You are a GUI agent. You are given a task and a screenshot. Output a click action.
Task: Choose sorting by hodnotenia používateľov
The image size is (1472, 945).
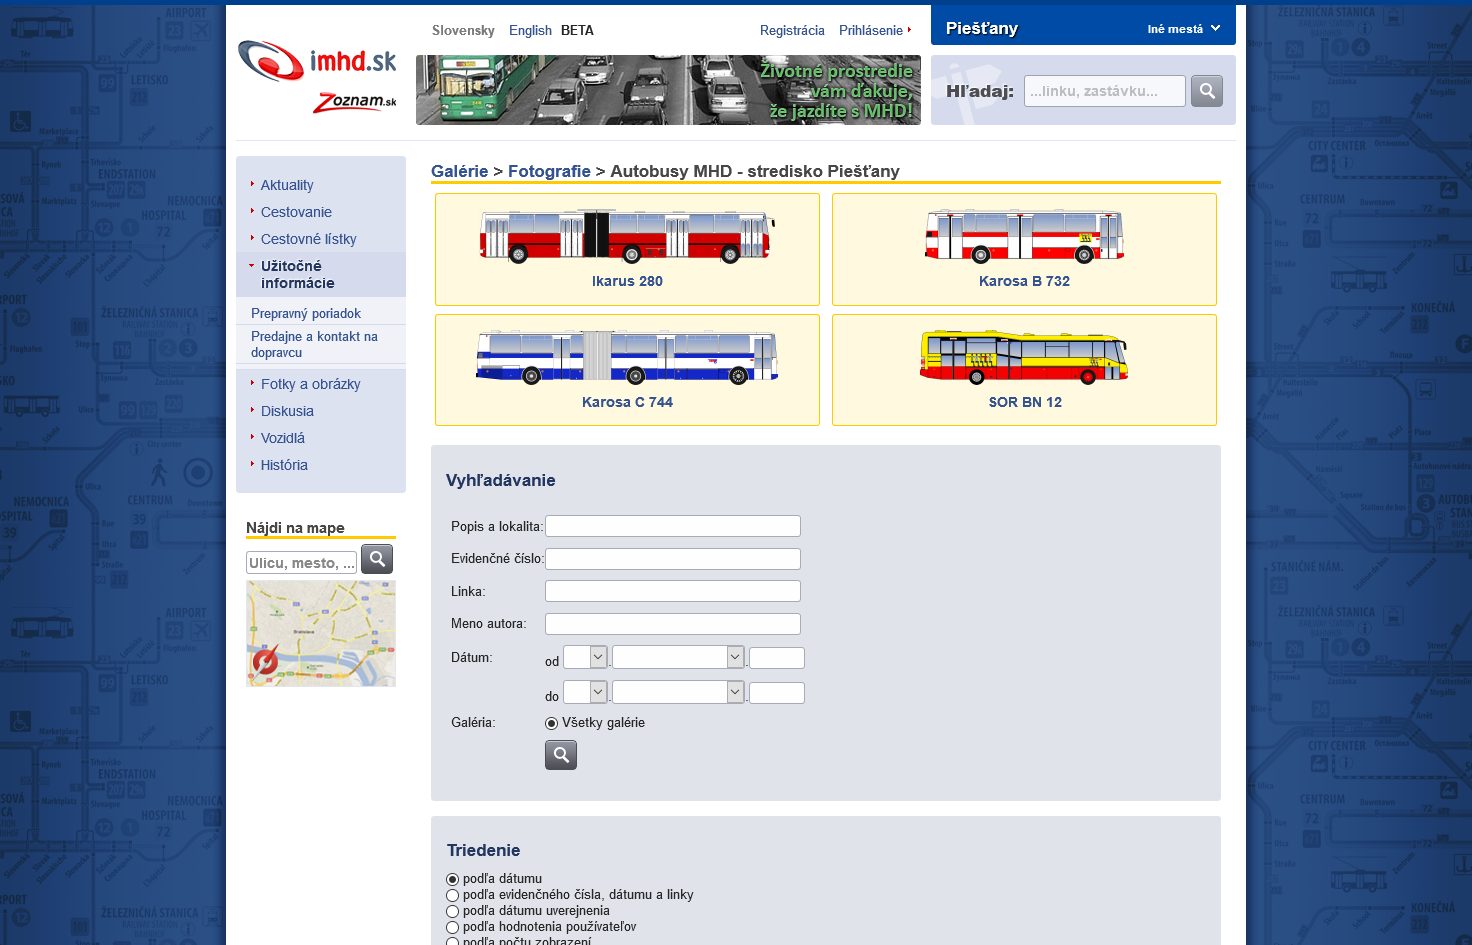pyautogui.click(x=453, y=928)
